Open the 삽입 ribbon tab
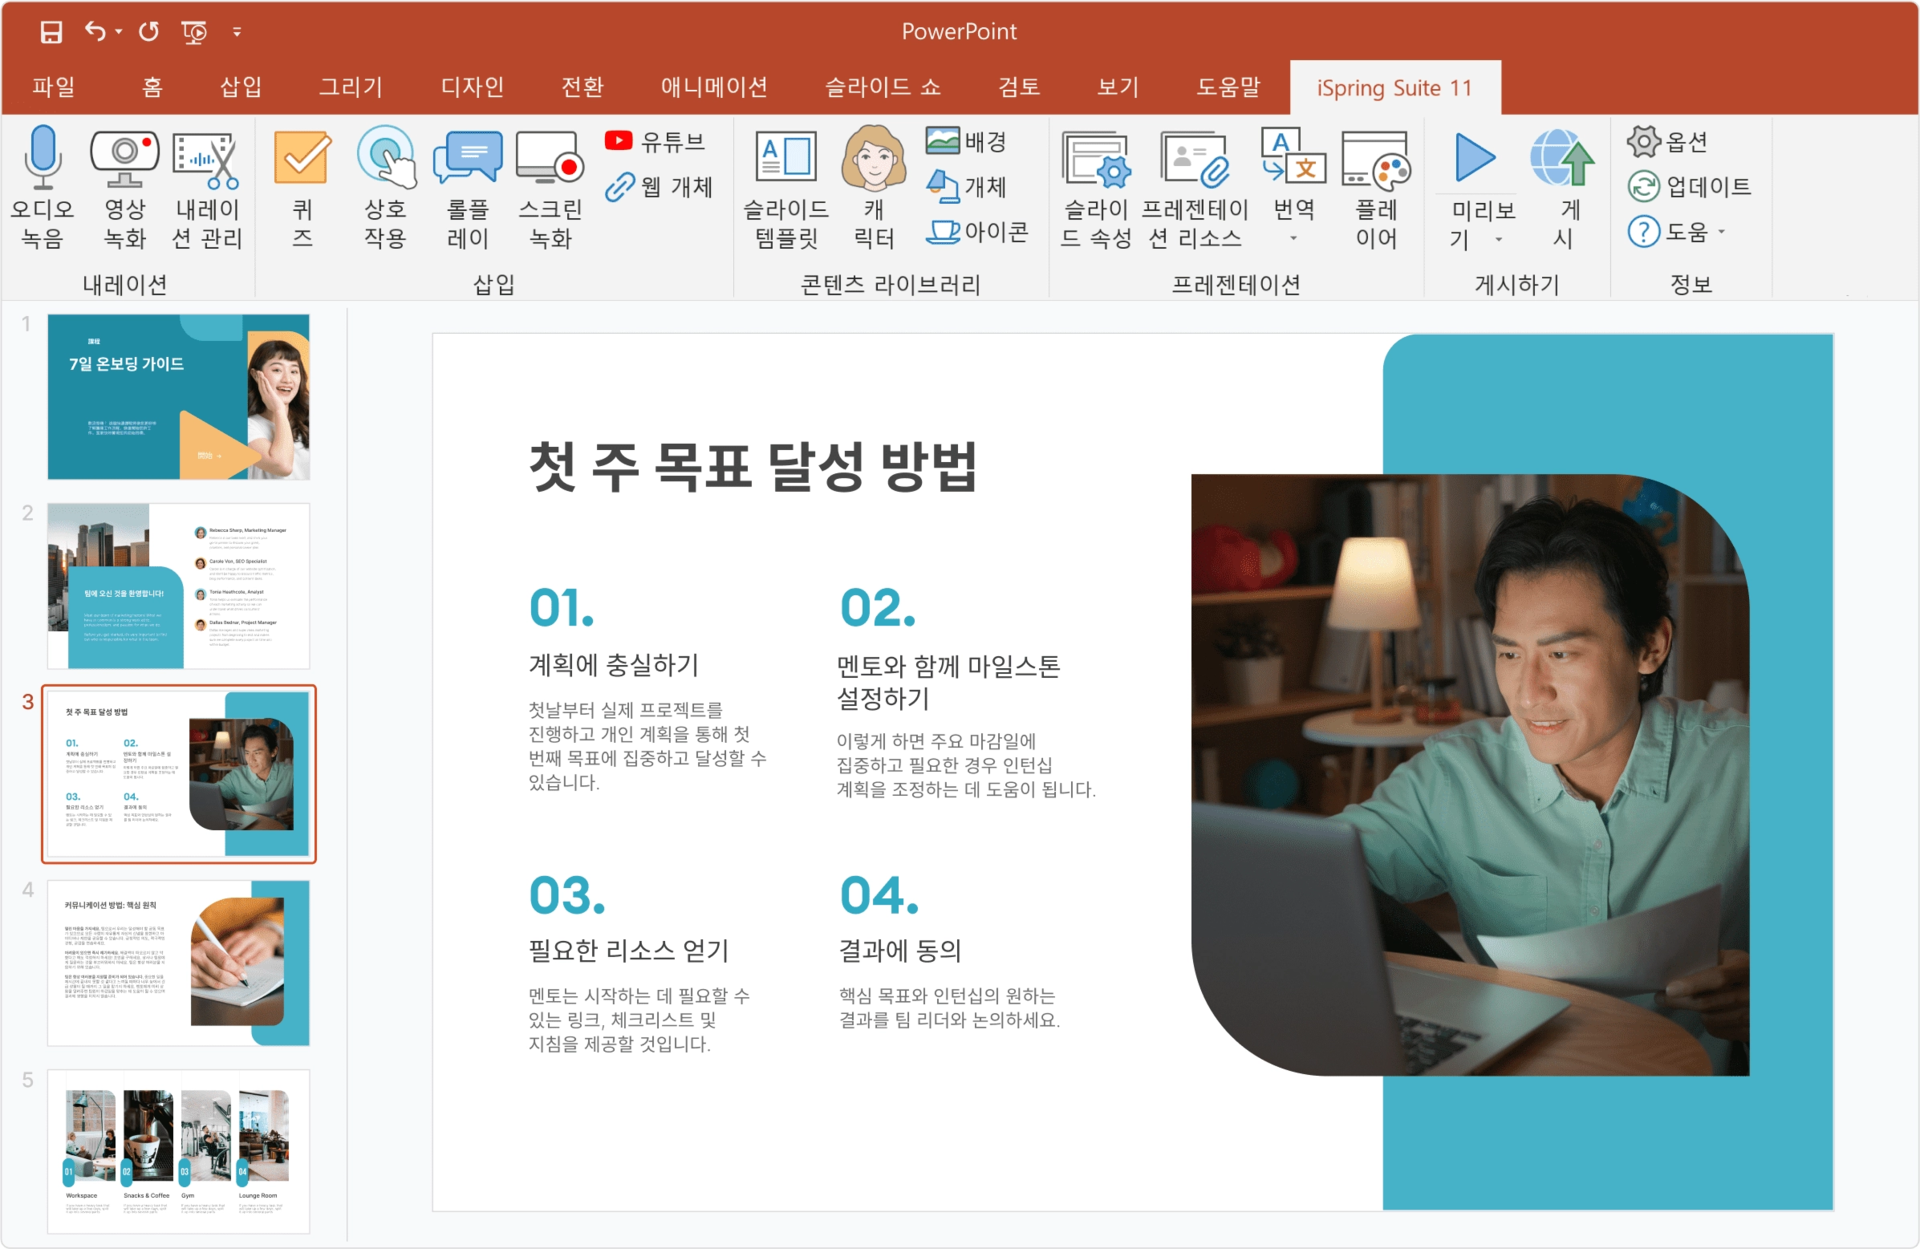 click(x=241, y=87)
